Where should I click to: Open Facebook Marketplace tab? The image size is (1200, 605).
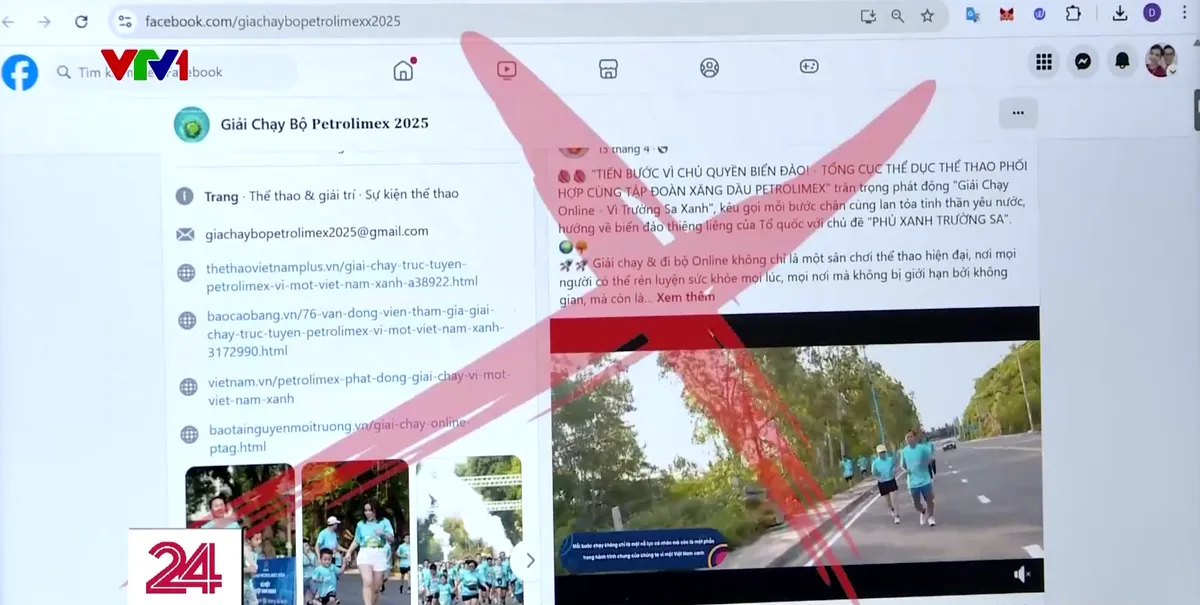[607, 68]
